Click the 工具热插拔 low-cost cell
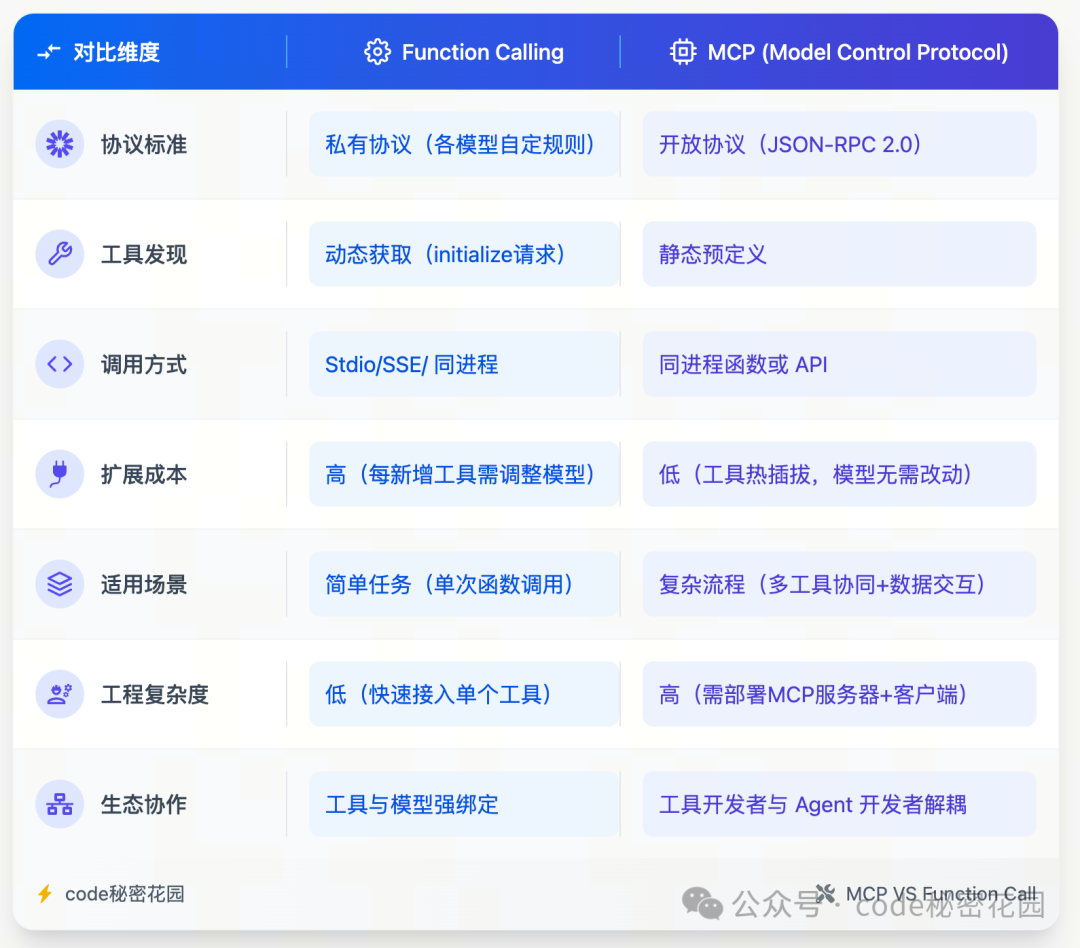Screen dimensions: 1080x948 point(838,474)
